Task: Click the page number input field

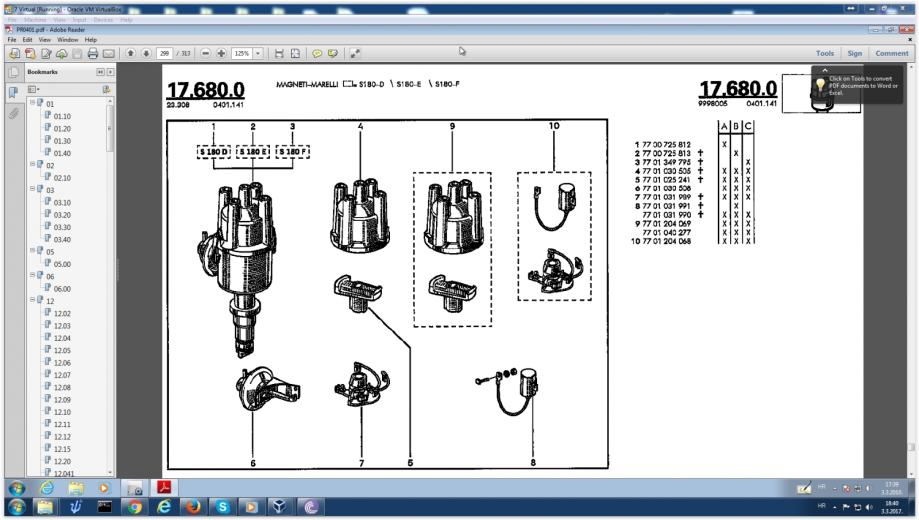Action: click(165, 53)
